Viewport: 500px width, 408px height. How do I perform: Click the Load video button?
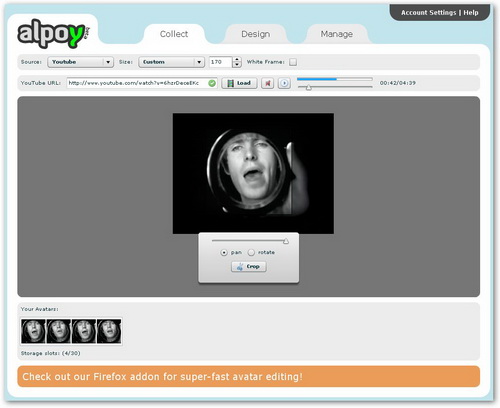pyautogui.click(x=239, y=83)
